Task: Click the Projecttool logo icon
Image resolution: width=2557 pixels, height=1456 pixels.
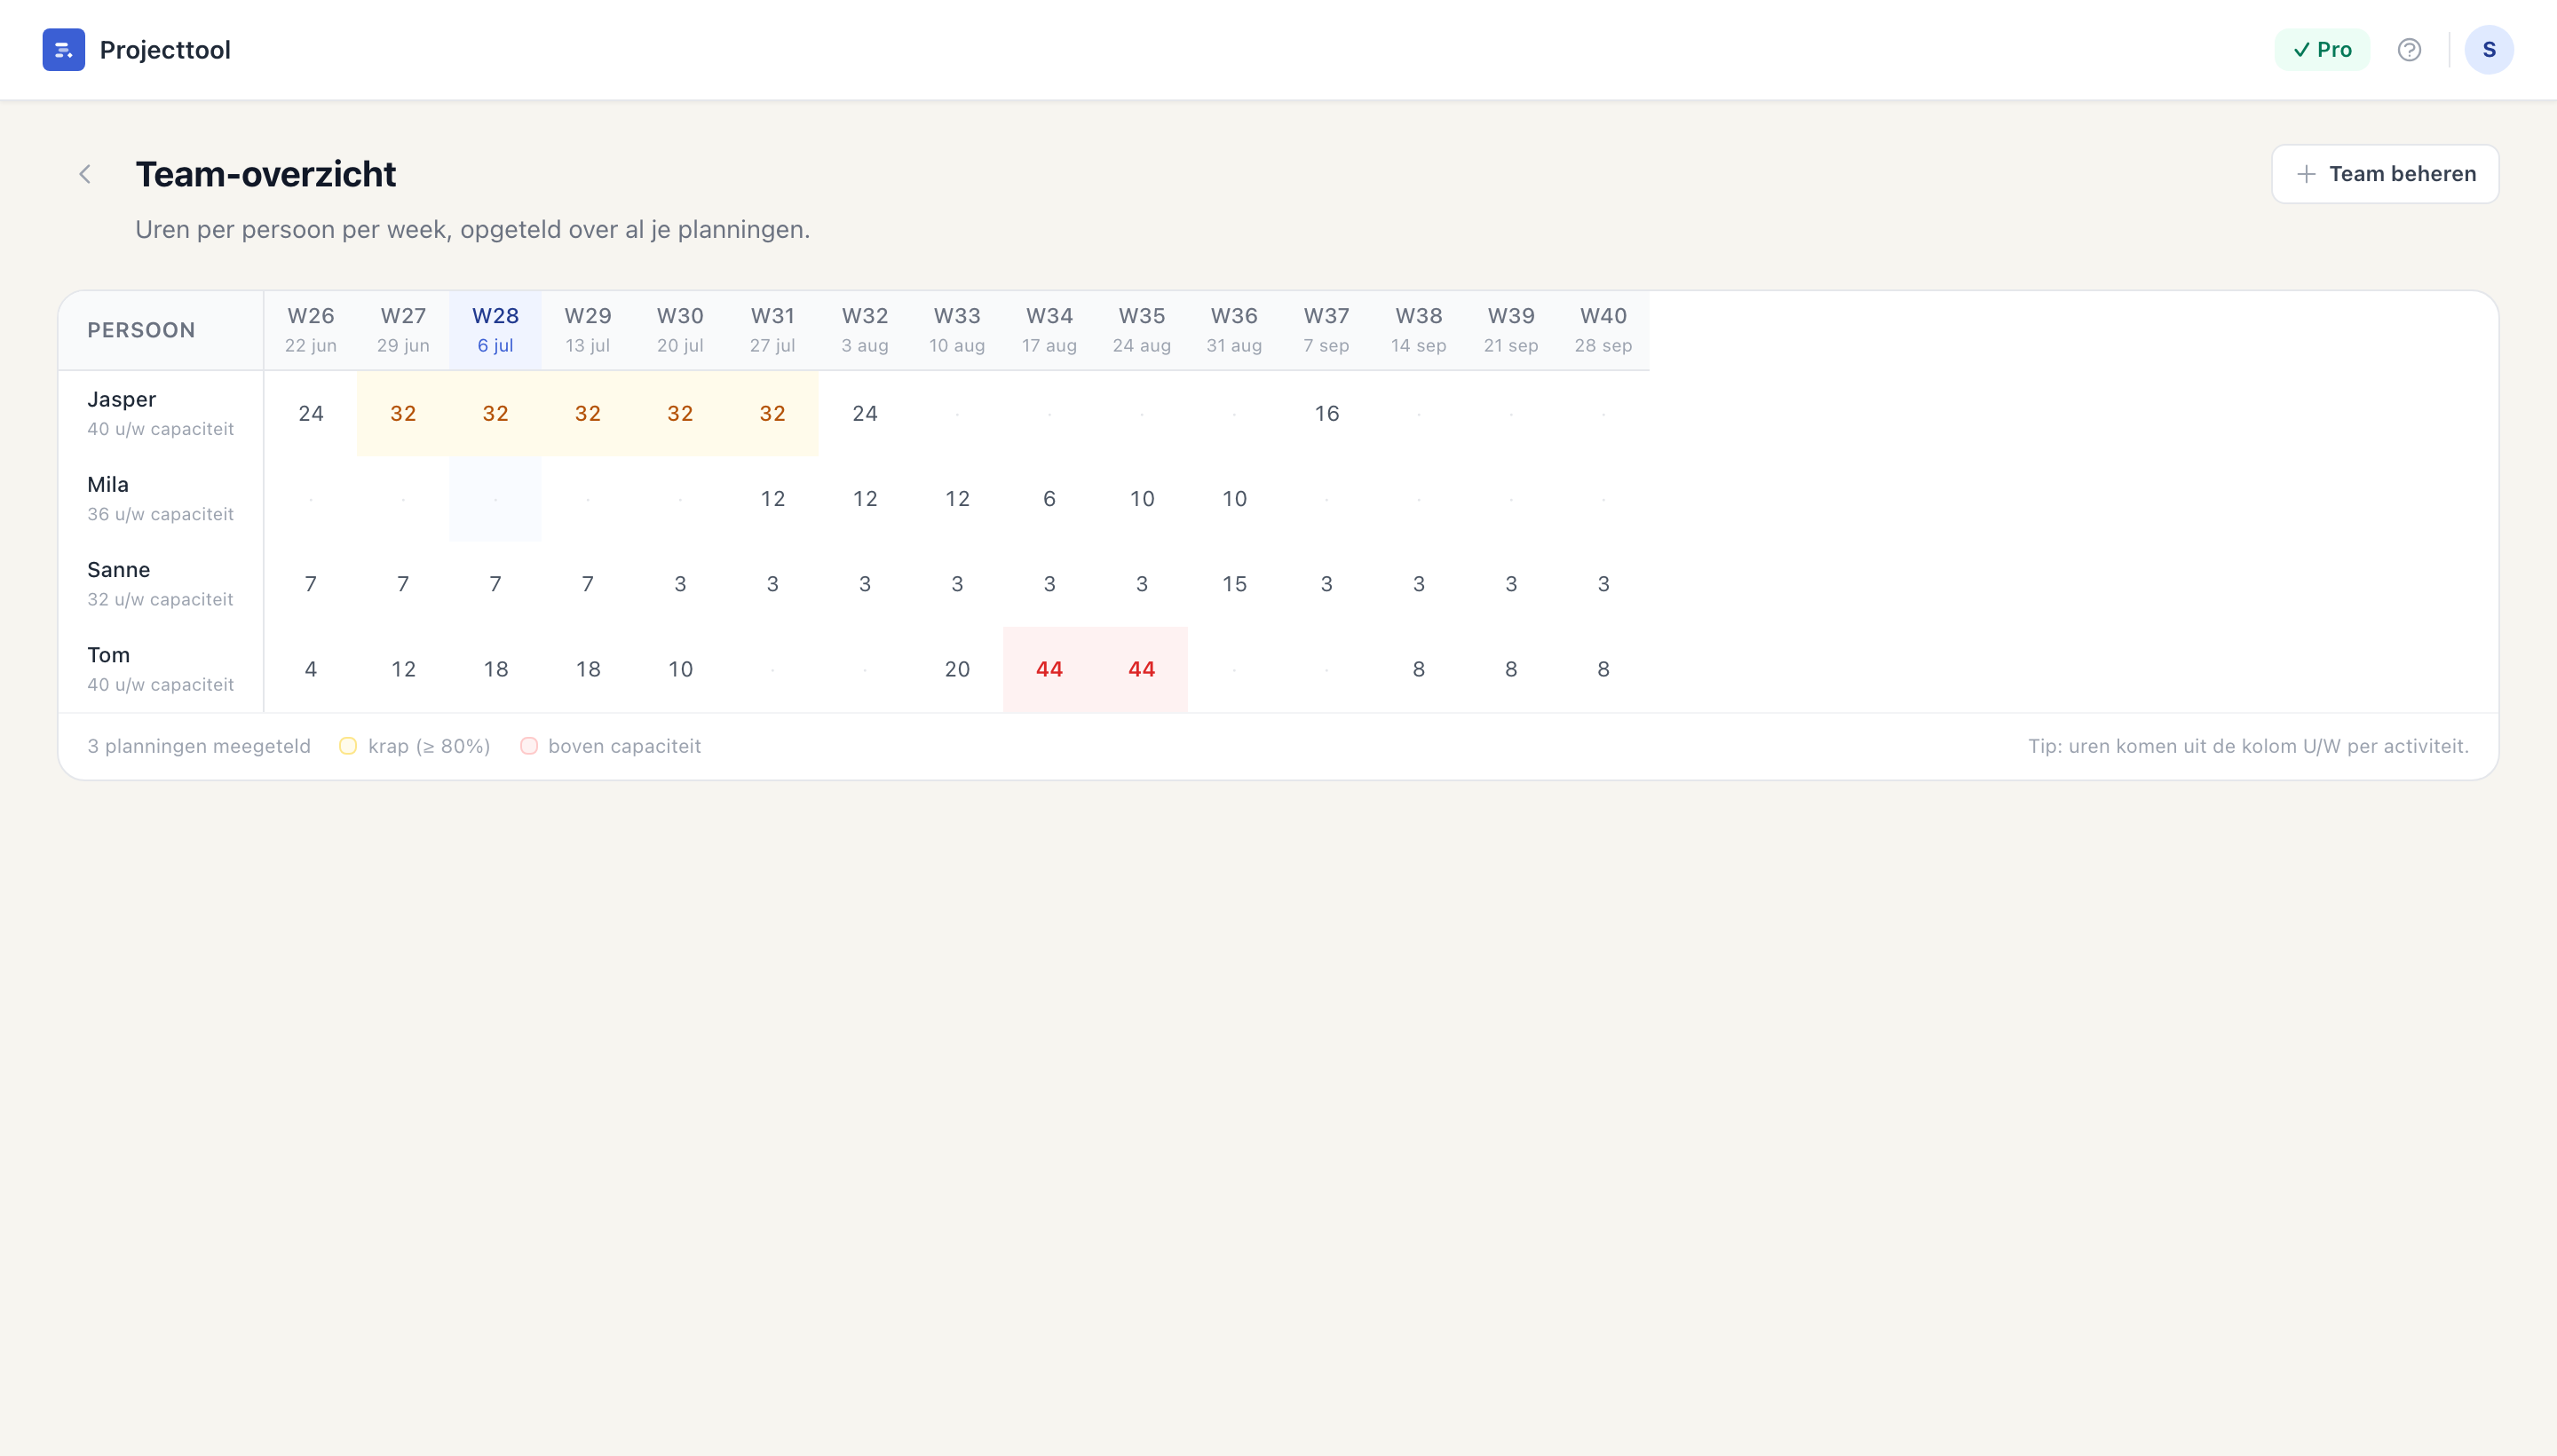Action: [63, 50]
